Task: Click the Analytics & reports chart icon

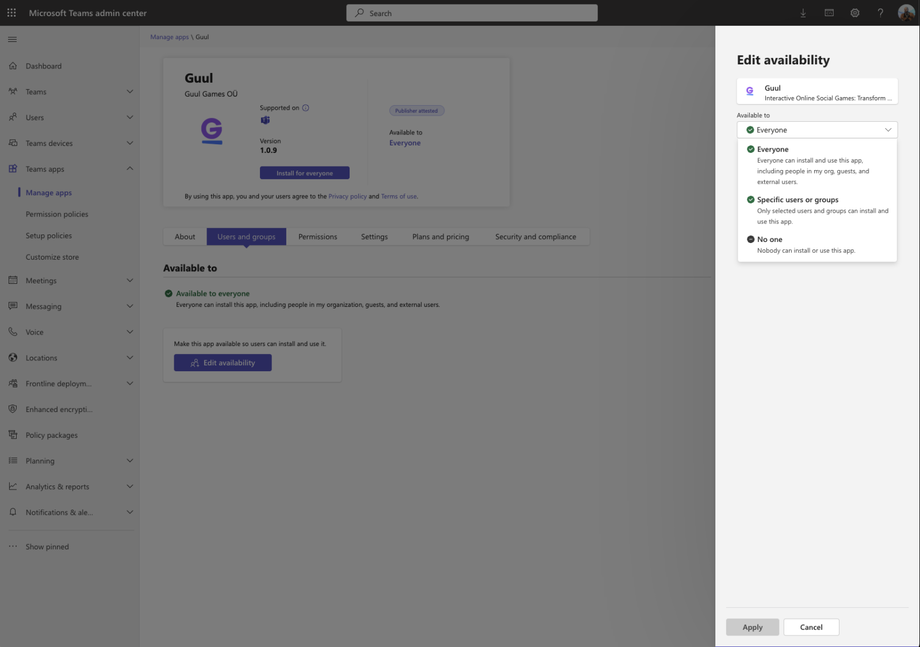Action: pyautogui.click(x=13, y=486)
